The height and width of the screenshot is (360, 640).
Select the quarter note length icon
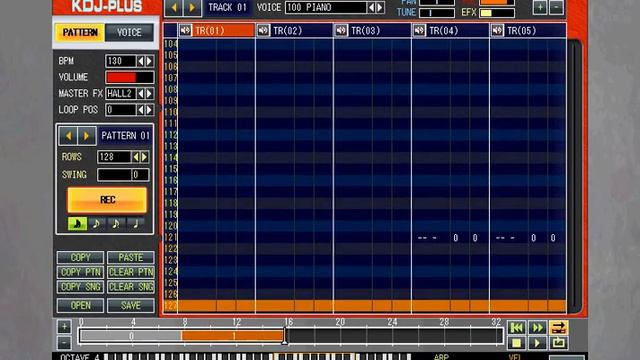pos(135,224)
